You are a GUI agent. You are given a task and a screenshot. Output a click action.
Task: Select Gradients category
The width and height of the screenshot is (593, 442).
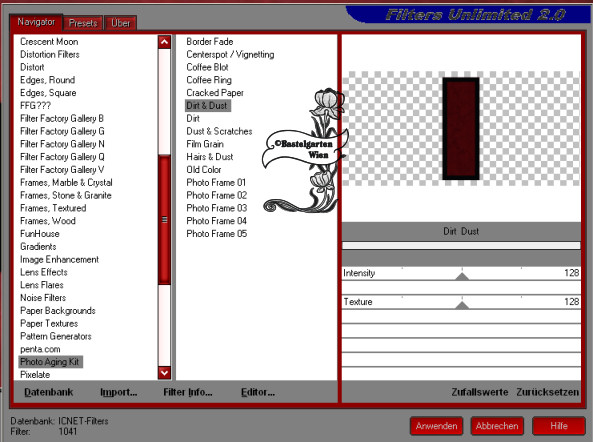coord(38,247)
